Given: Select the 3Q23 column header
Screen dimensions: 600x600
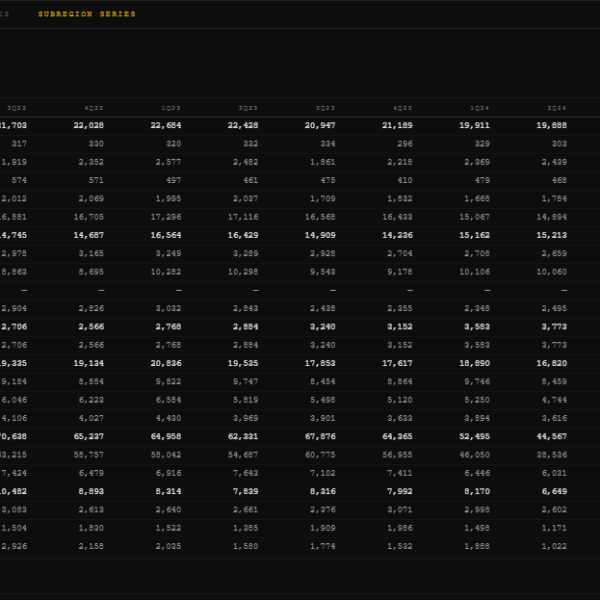Looking at the screenshot, I should 325,108.
